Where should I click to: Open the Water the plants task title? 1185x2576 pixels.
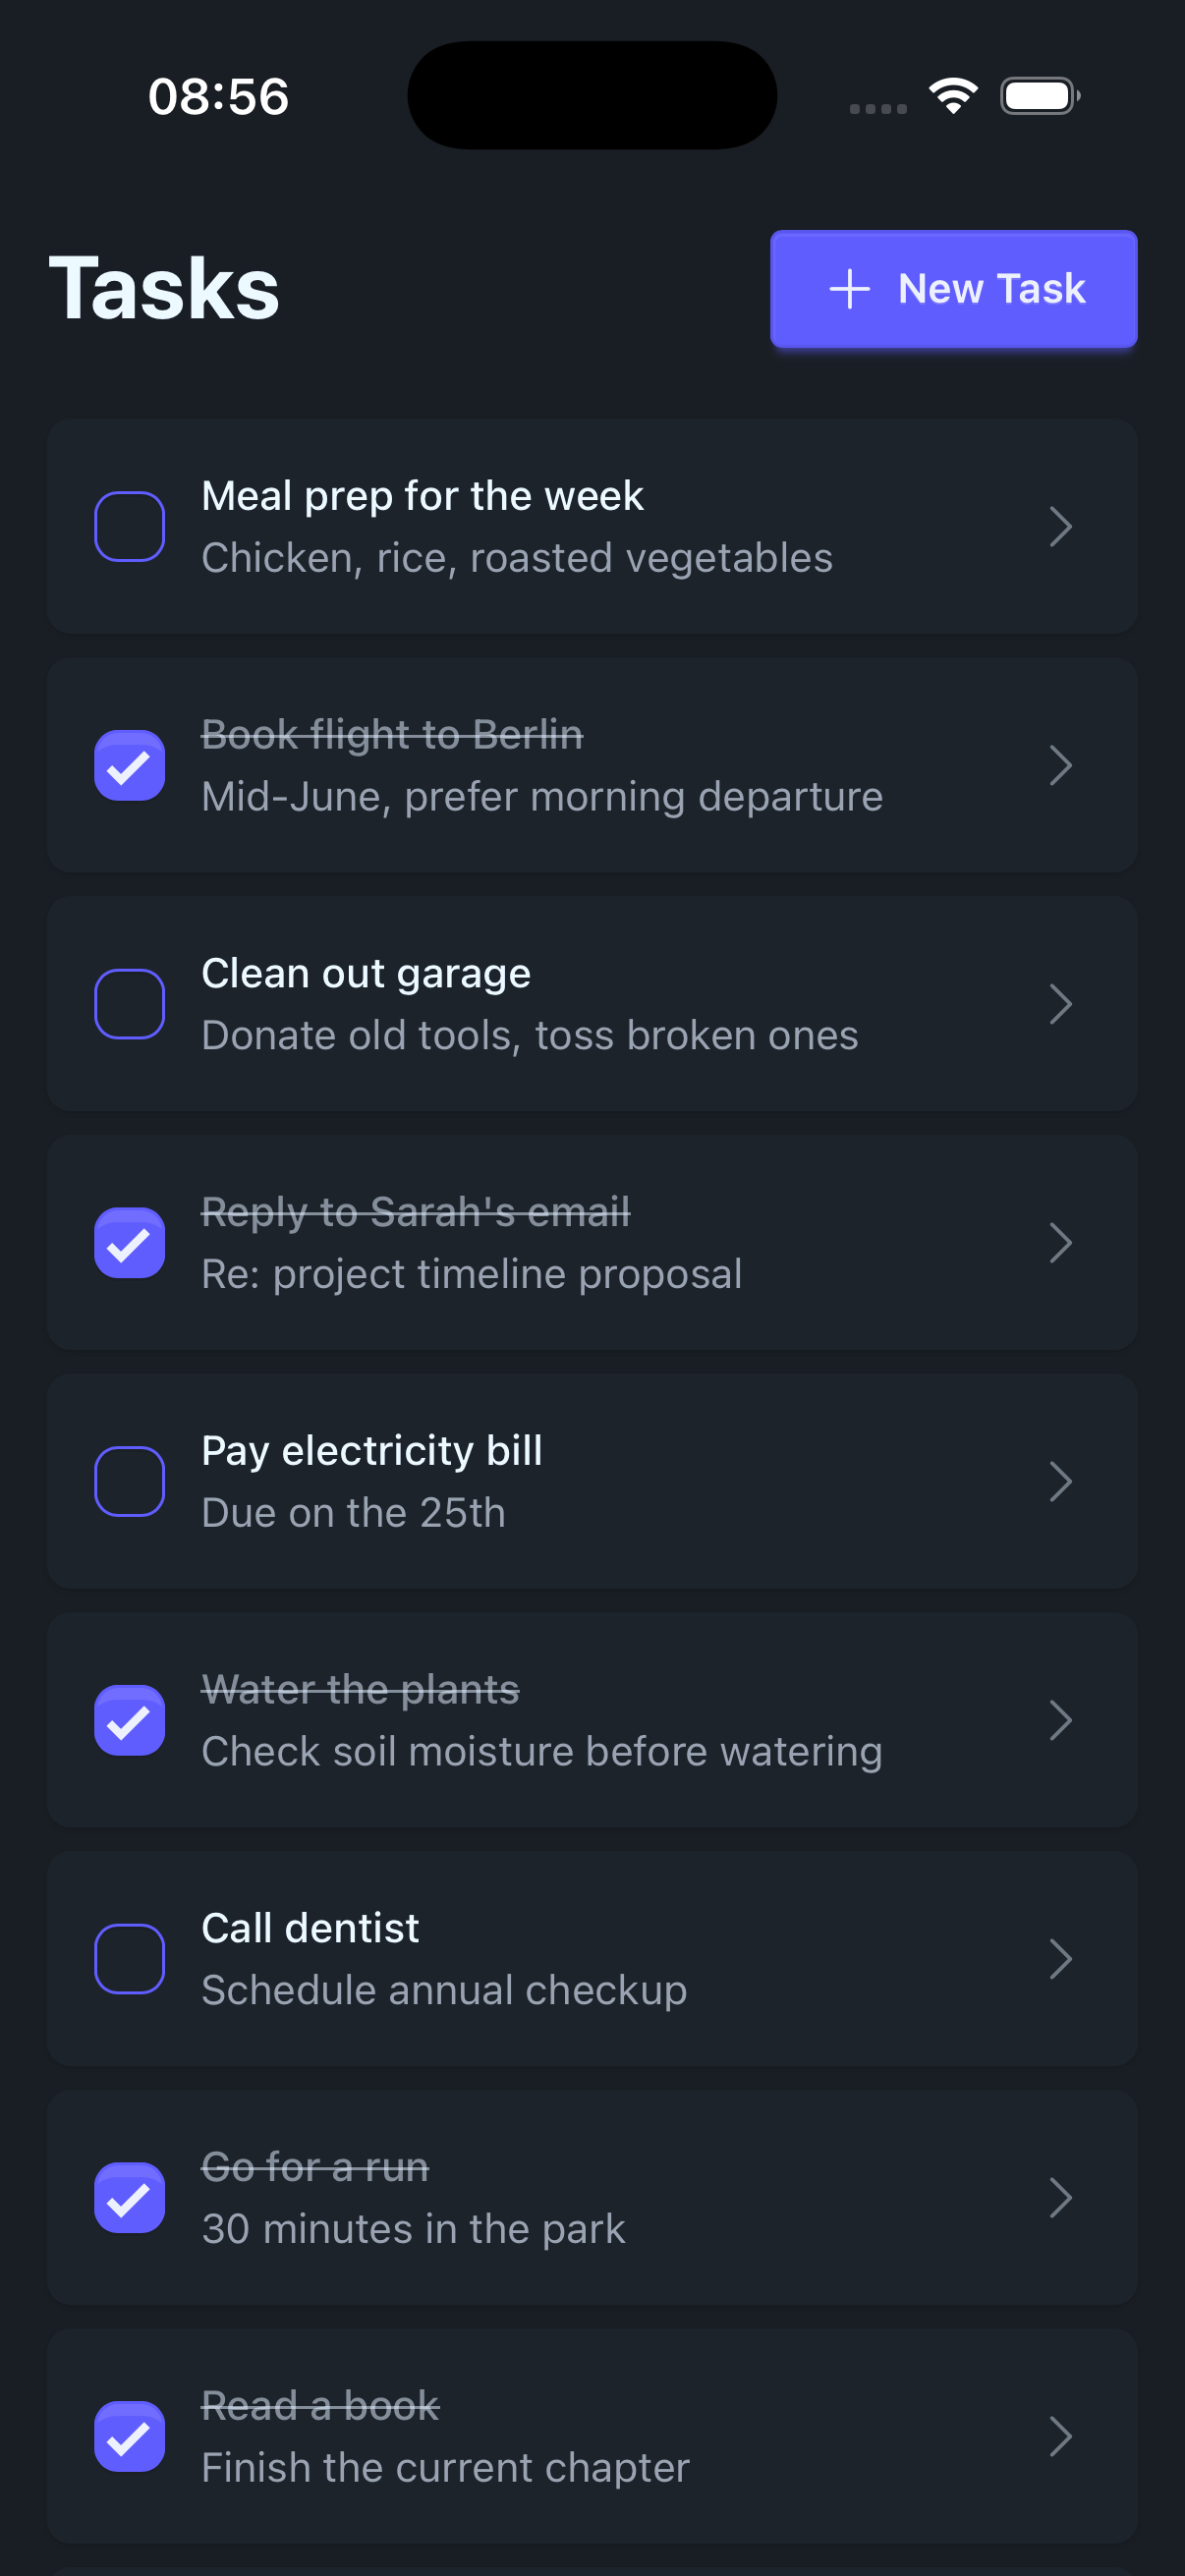tap(360, 1690)
